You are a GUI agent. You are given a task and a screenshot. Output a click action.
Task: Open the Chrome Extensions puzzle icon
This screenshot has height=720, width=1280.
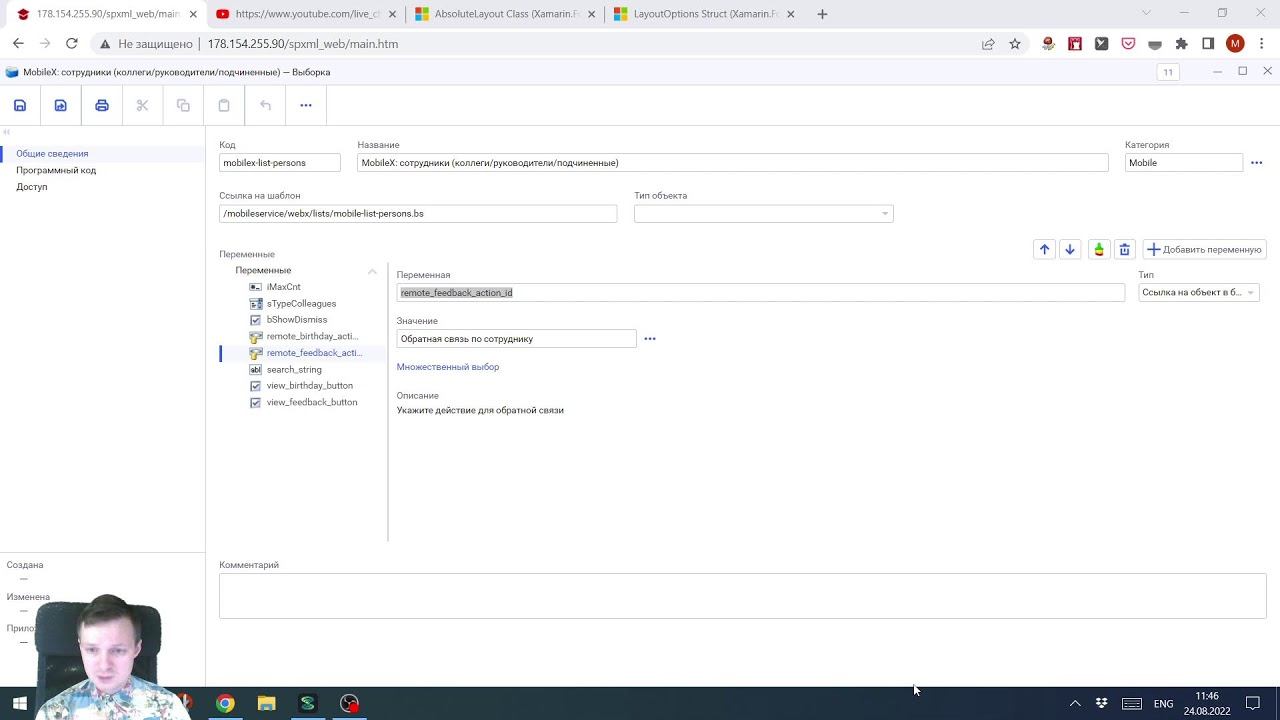click(1182, 44)
